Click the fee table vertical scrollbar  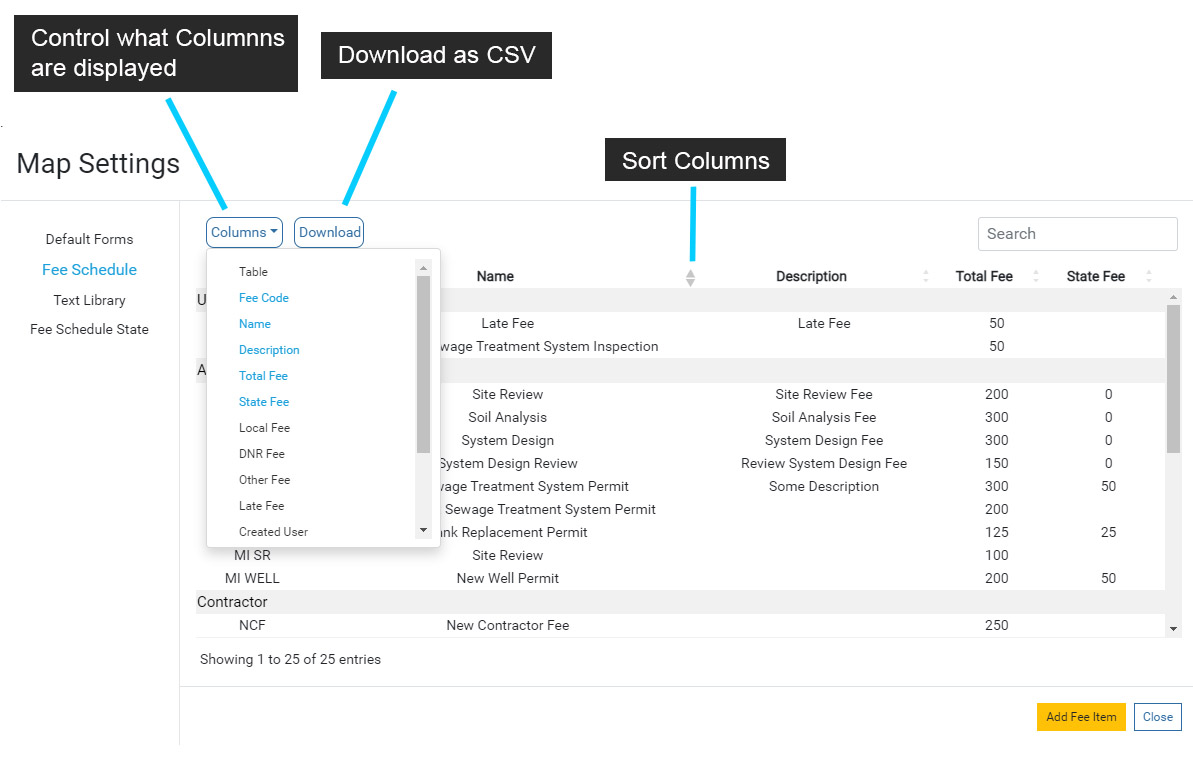tap(1173, 380)
